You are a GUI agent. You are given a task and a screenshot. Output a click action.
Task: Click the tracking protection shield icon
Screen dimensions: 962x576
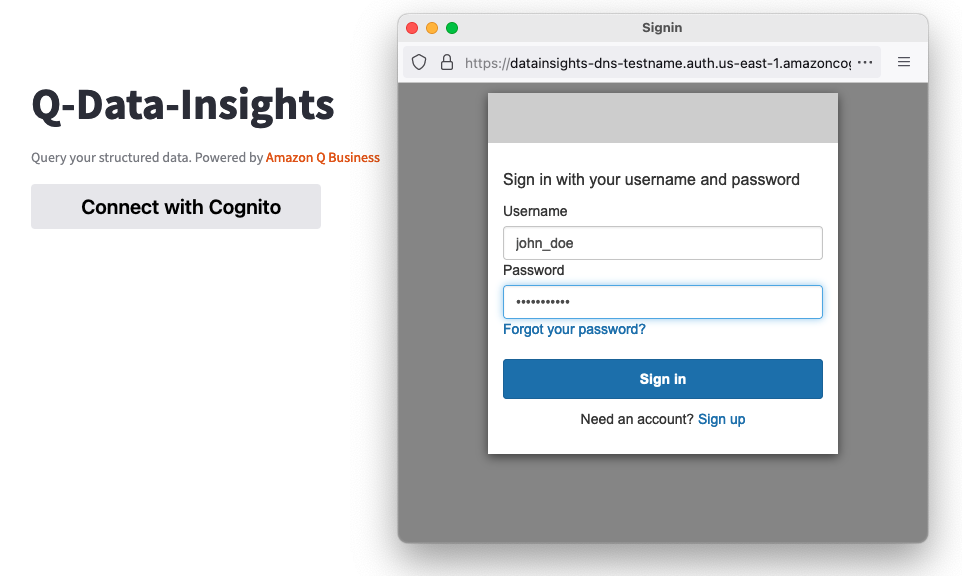coord(419,62)
